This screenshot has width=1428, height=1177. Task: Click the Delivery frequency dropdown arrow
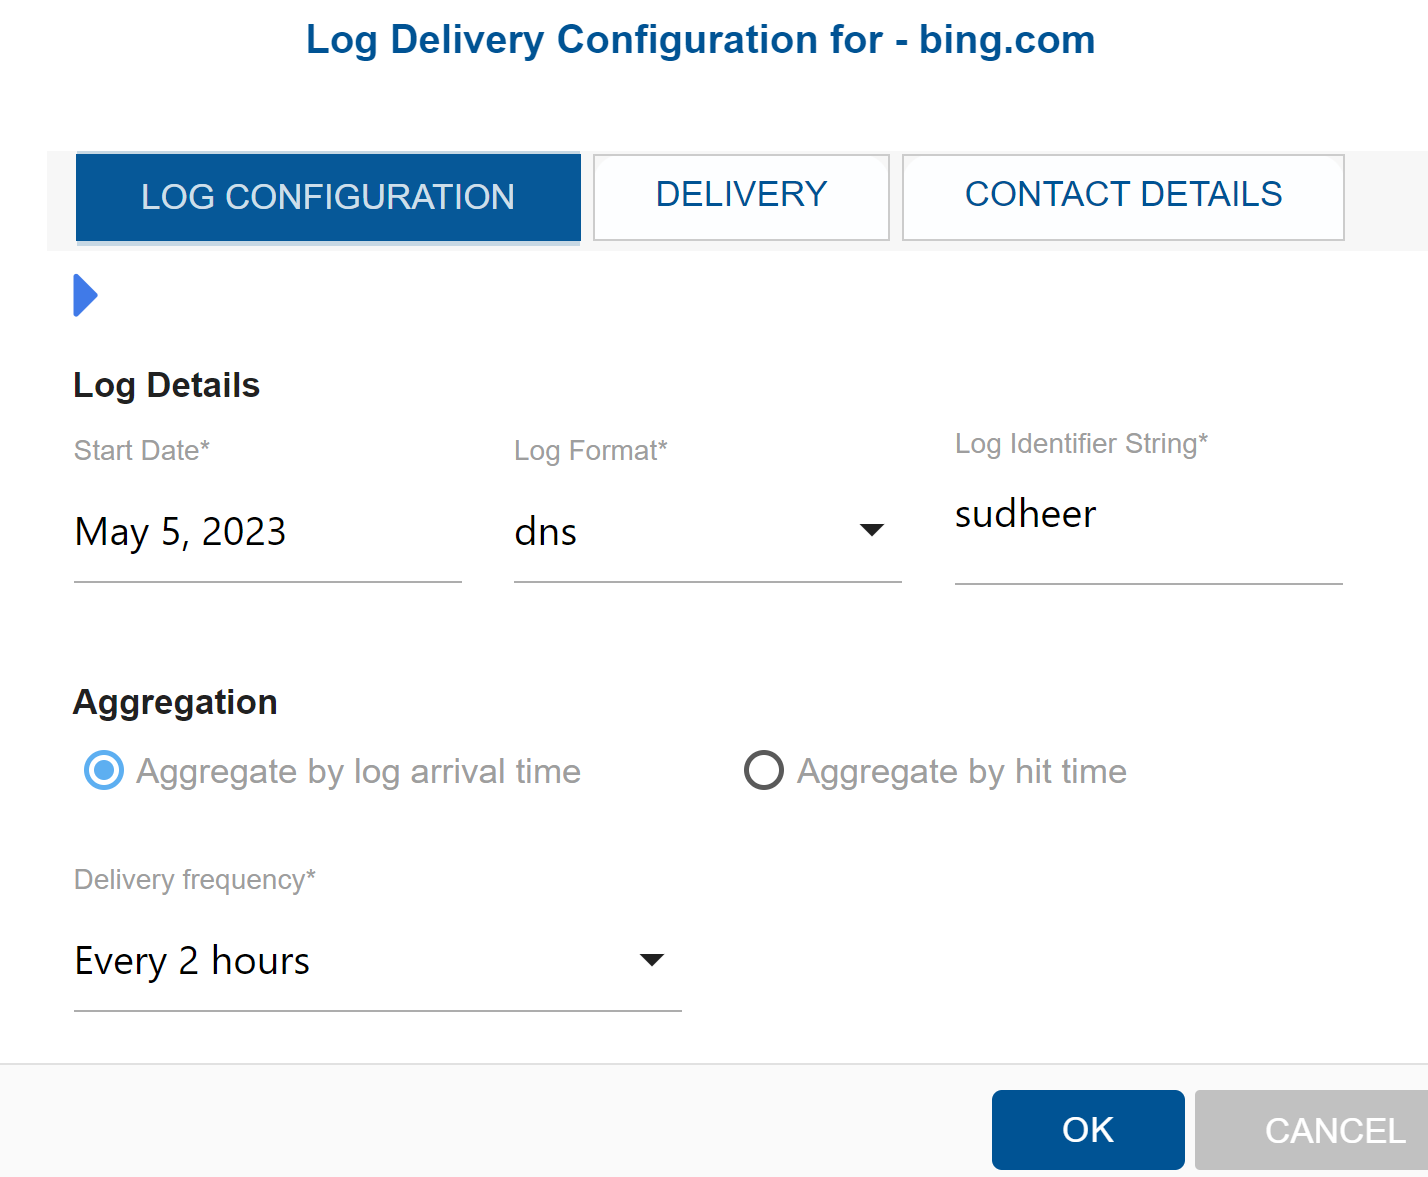[652, 960]
